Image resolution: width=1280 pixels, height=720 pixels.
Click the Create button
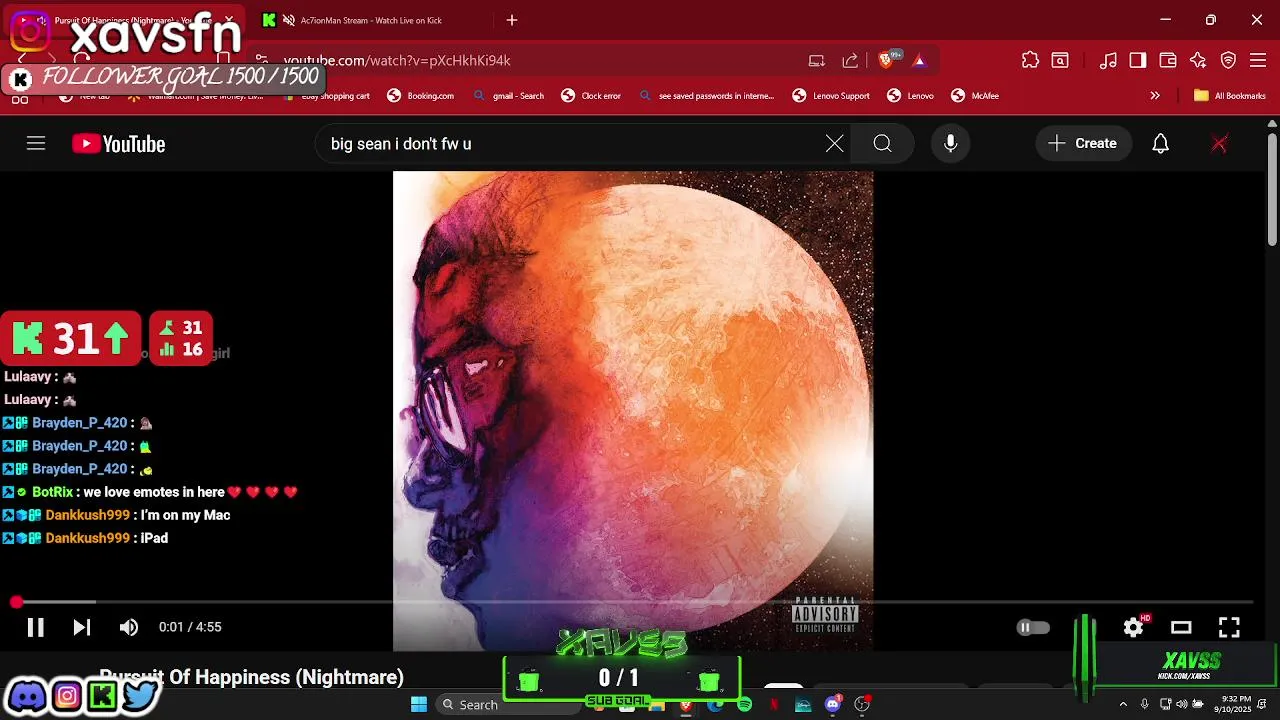tap(1083, 144)
